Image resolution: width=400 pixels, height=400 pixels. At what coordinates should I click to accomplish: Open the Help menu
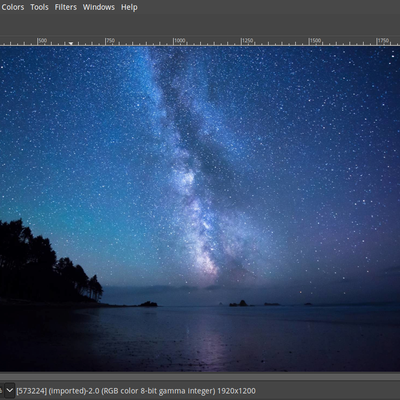[x=129, y=7]
